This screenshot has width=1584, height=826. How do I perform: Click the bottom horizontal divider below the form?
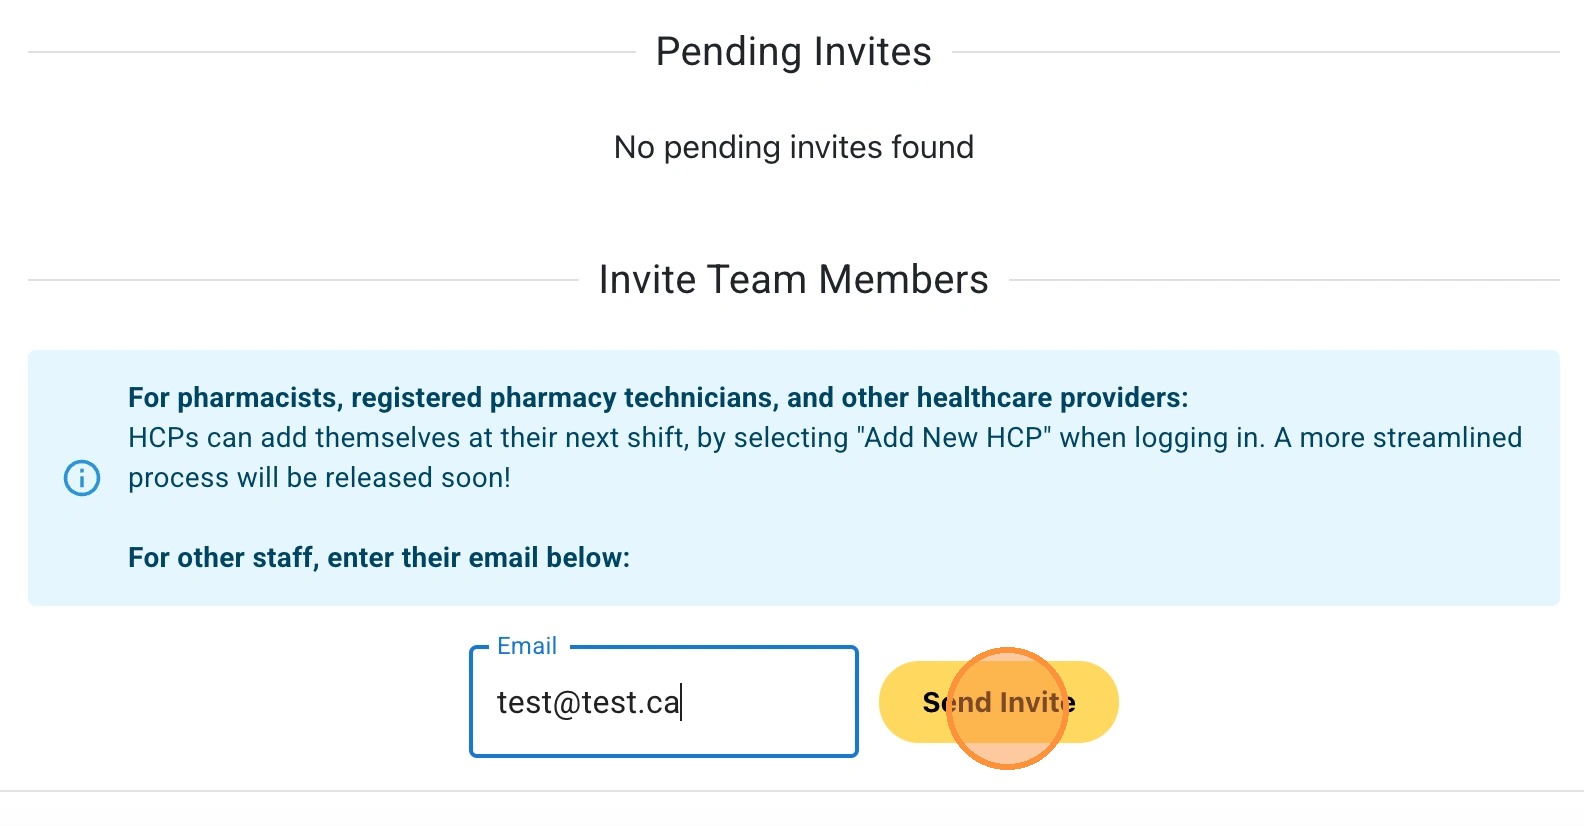tap(792, 791)
